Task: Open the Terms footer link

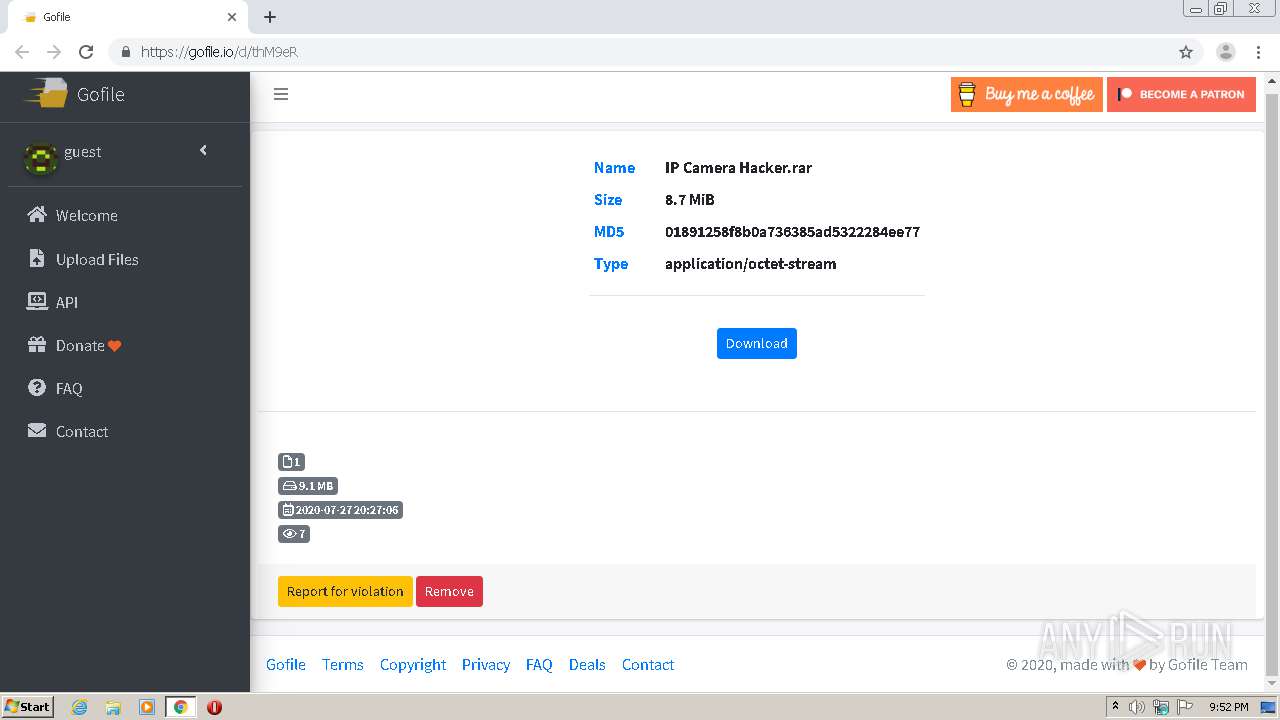Action: point(343,664)
